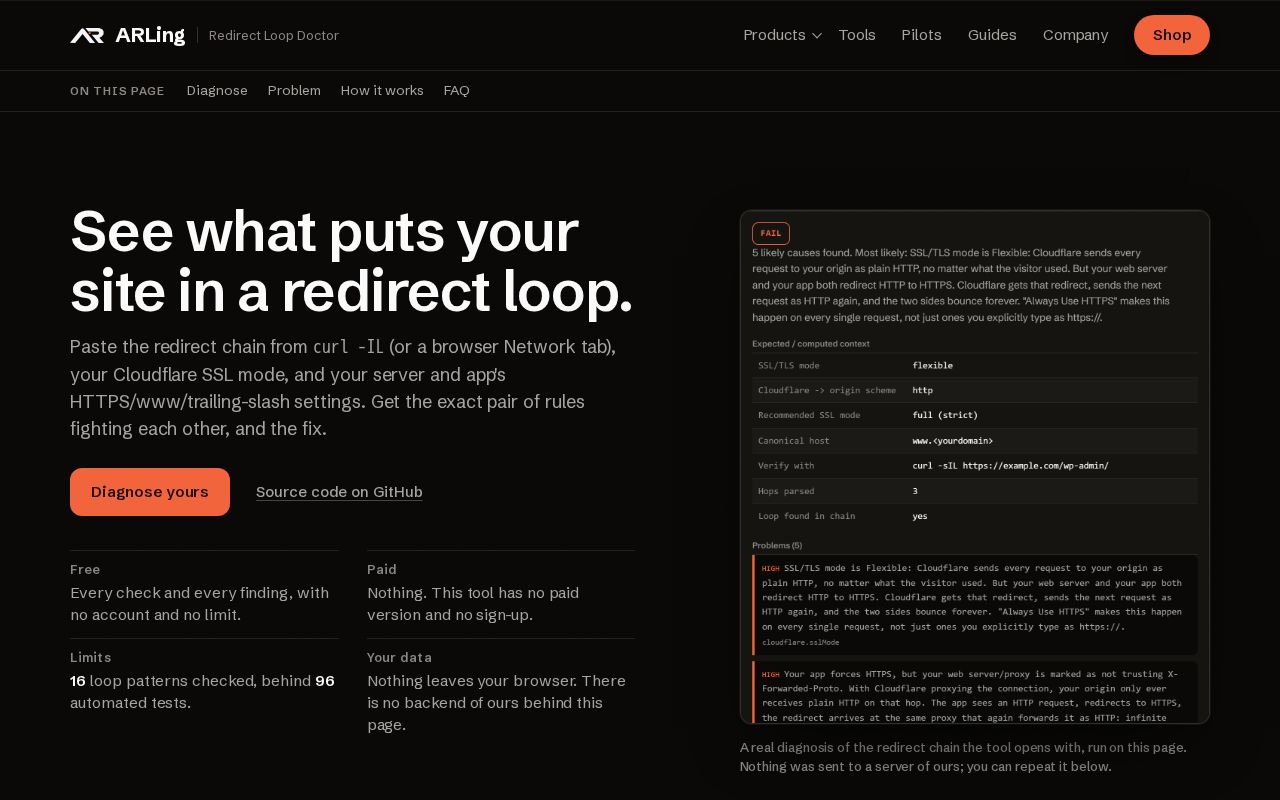Expand the Products dropdown chevron
The image size is (1280, 800).
(x=817, y=36)
